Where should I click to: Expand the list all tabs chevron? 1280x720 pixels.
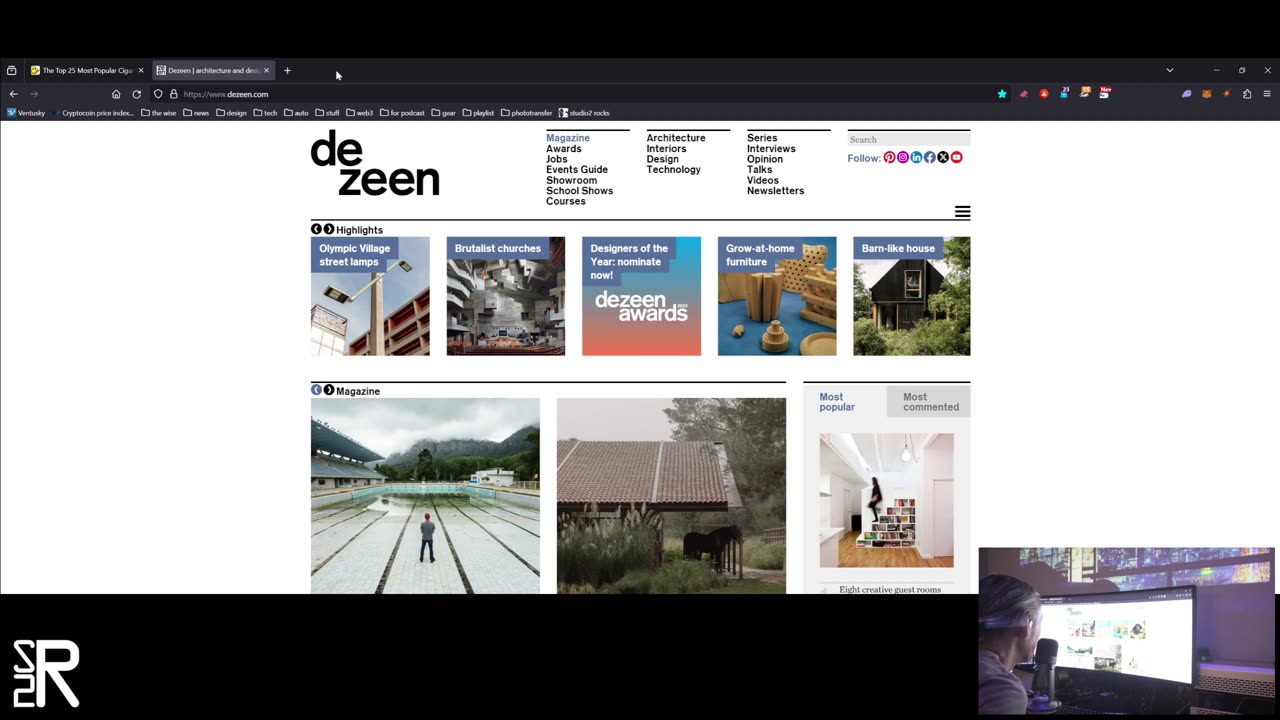1169,70
